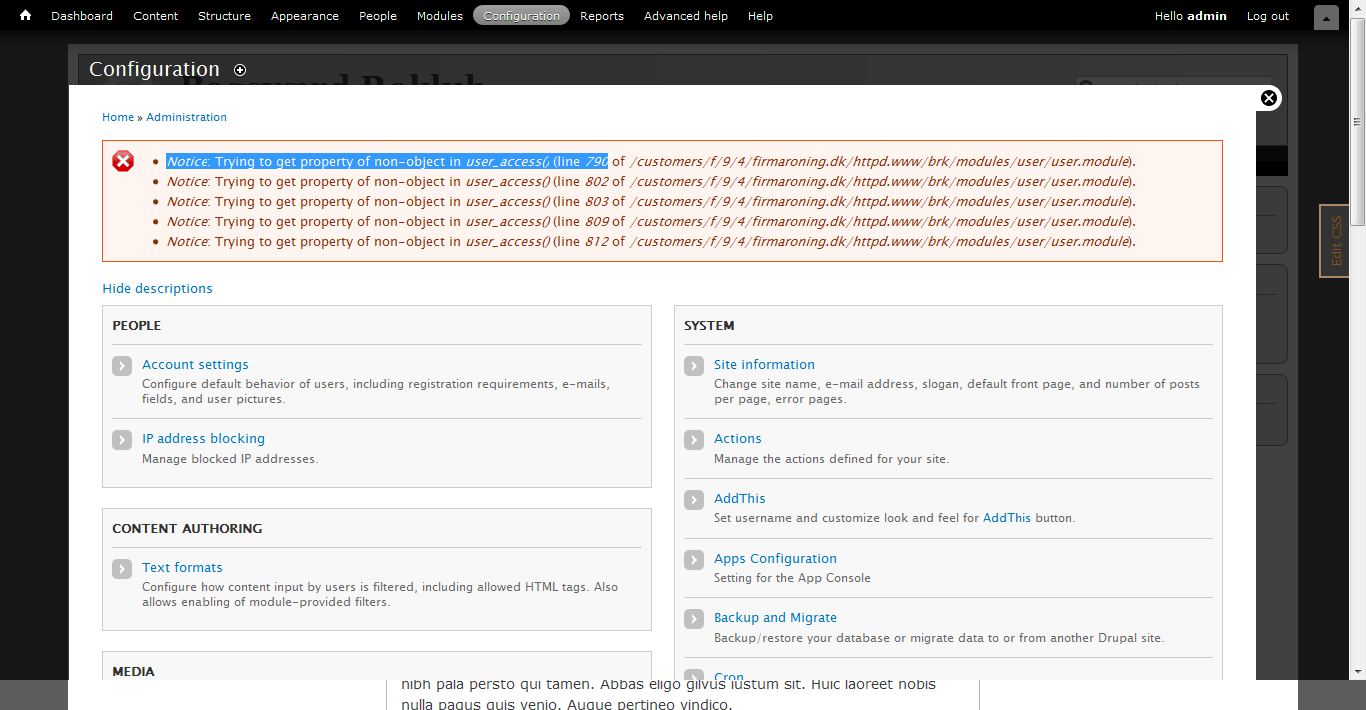1366x710 pixels.
Task: Click the home icon in admin toolbar
Action: pyautogui.click(x=26, y=16)
